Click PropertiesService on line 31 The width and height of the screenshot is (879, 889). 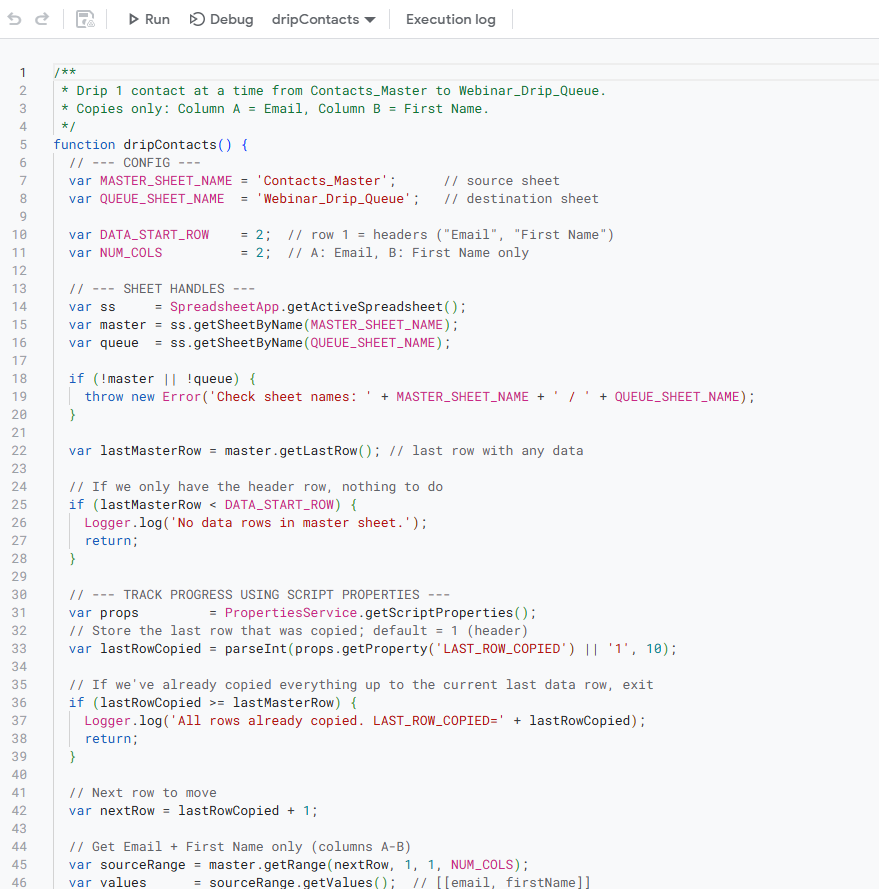click(288, 612)
